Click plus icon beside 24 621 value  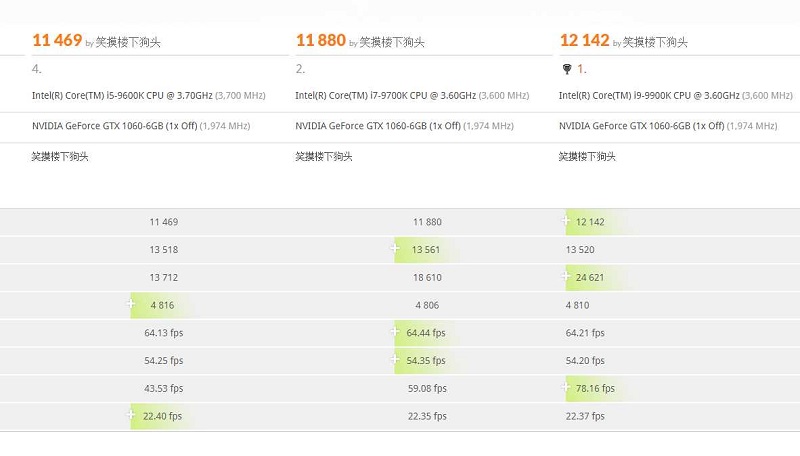pos(566,276)
